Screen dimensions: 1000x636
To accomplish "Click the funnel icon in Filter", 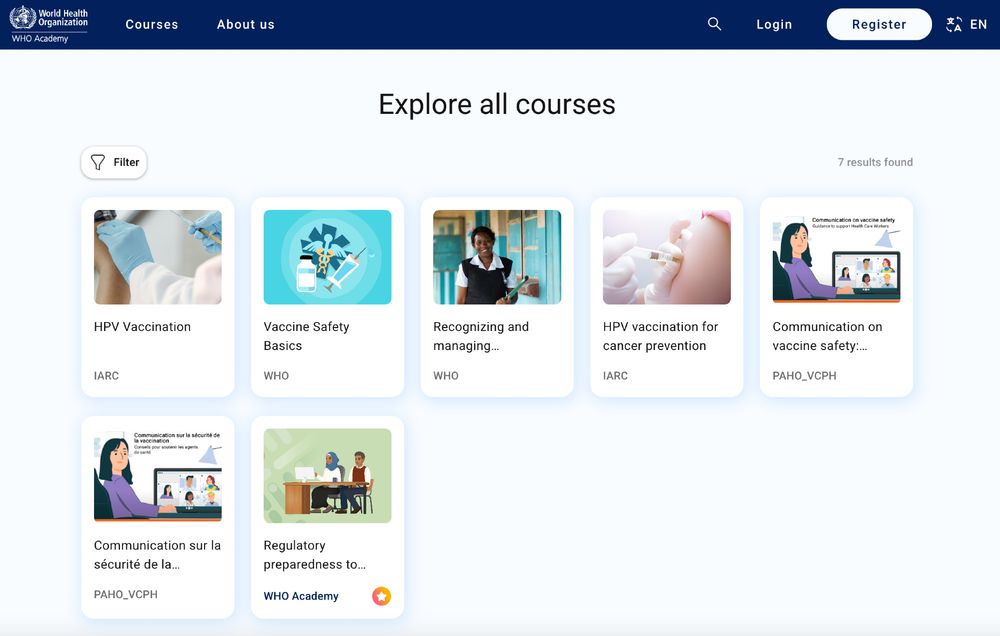I will point(98,162).
